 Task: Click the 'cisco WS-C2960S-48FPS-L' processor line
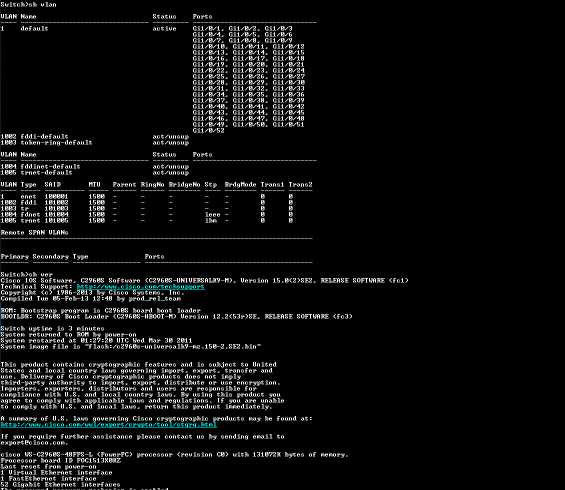click(x=175, y=455)
